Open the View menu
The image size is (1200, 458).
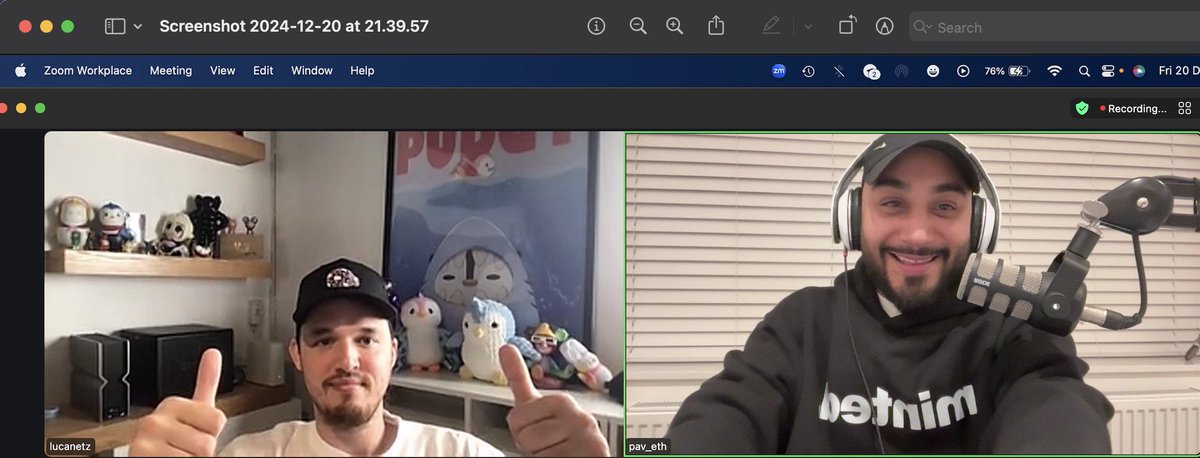[223, 71]
